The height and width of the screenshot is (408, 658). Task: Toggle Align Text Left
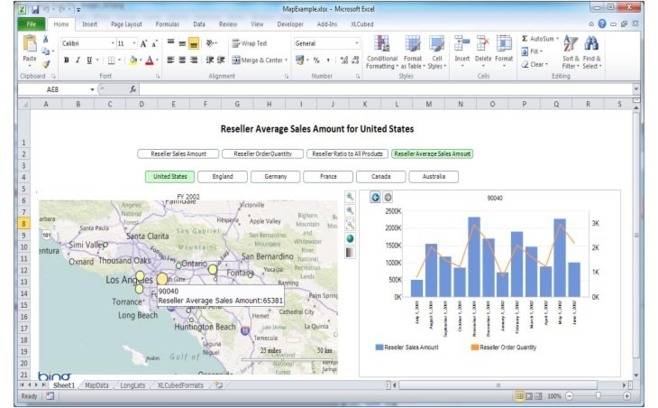(x=170, y=60)
